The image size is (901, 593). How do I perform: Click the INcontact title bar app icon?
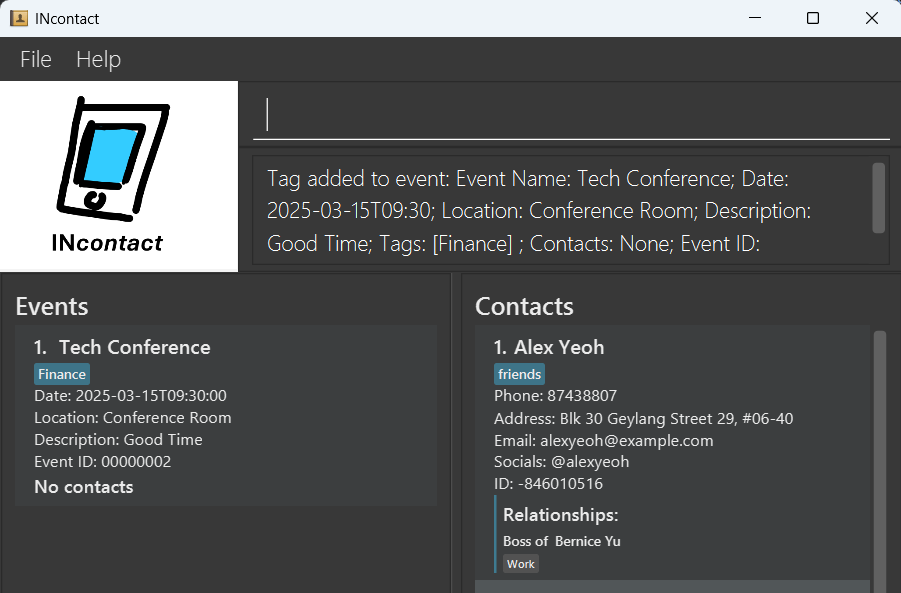pyautogui.click(x=19, y=18)
